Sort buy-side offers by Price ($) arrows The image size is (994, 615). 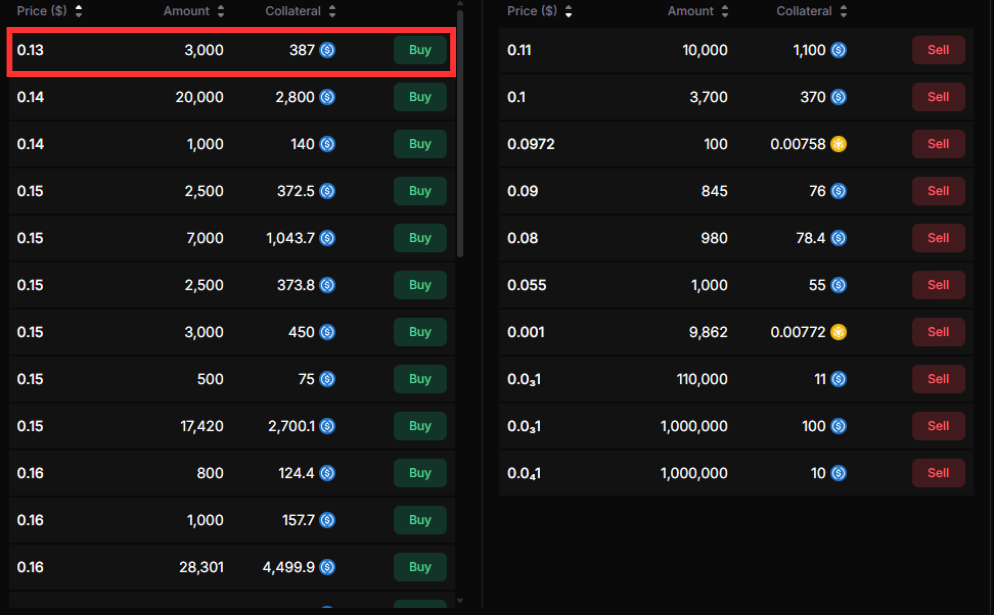coord(79,12)
